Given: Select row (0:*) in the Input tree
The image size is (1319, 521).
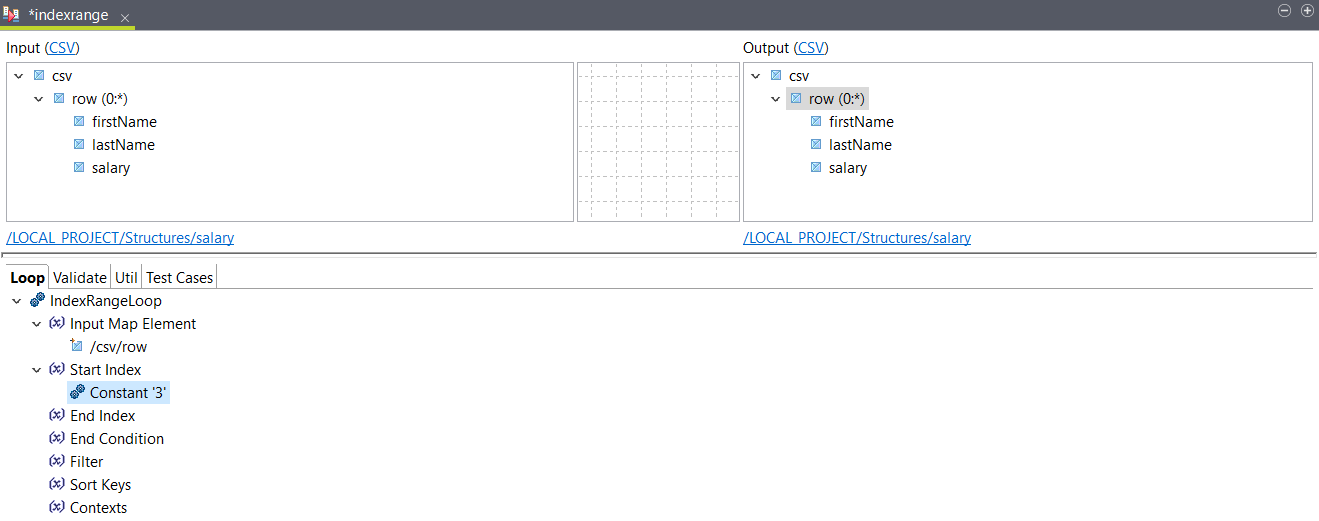Looking at the screenshot, I should click(x=100, y=99).
